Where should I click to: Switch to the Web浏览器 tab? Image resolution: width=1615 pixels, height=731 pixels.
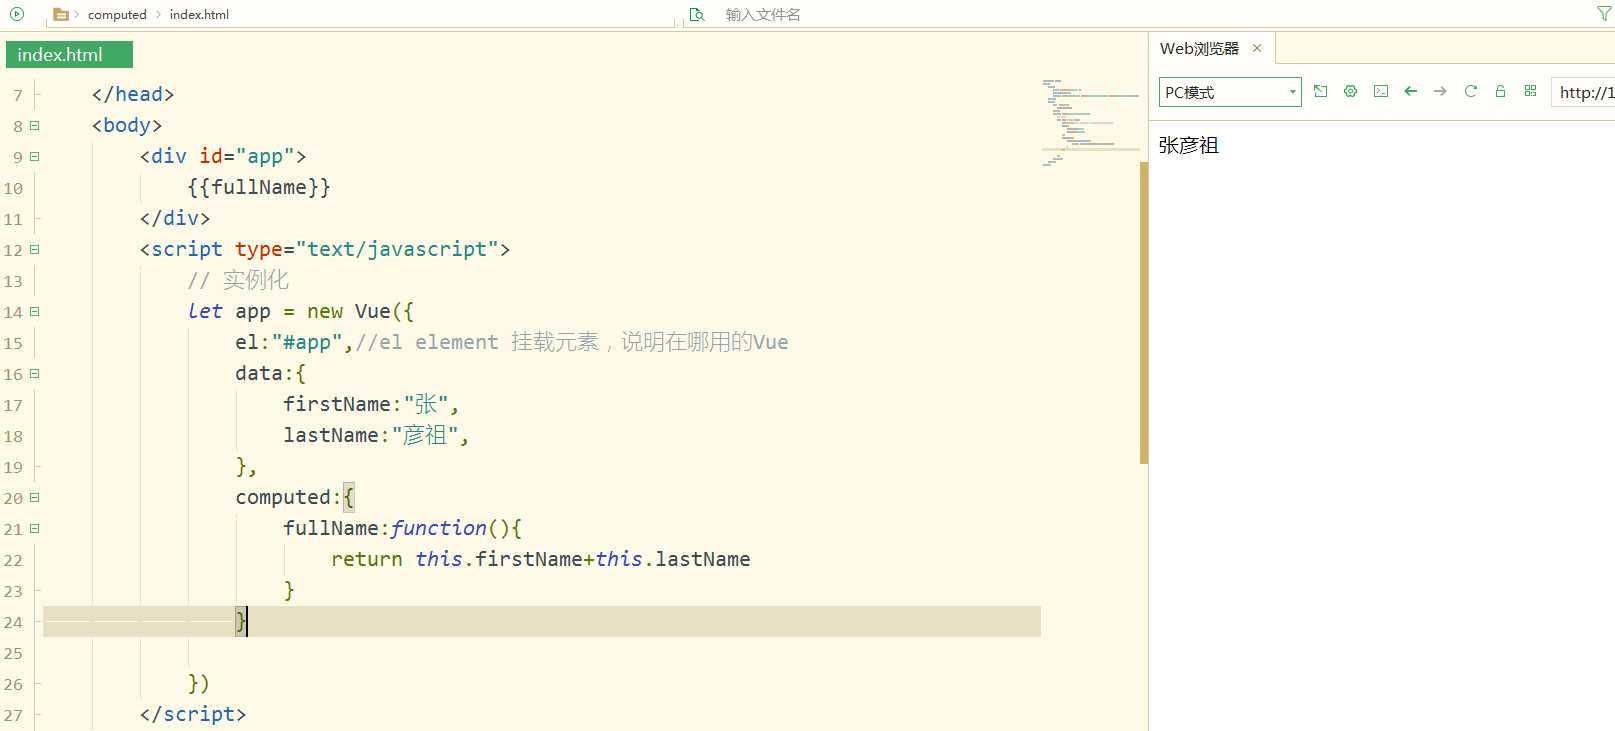1199,48
